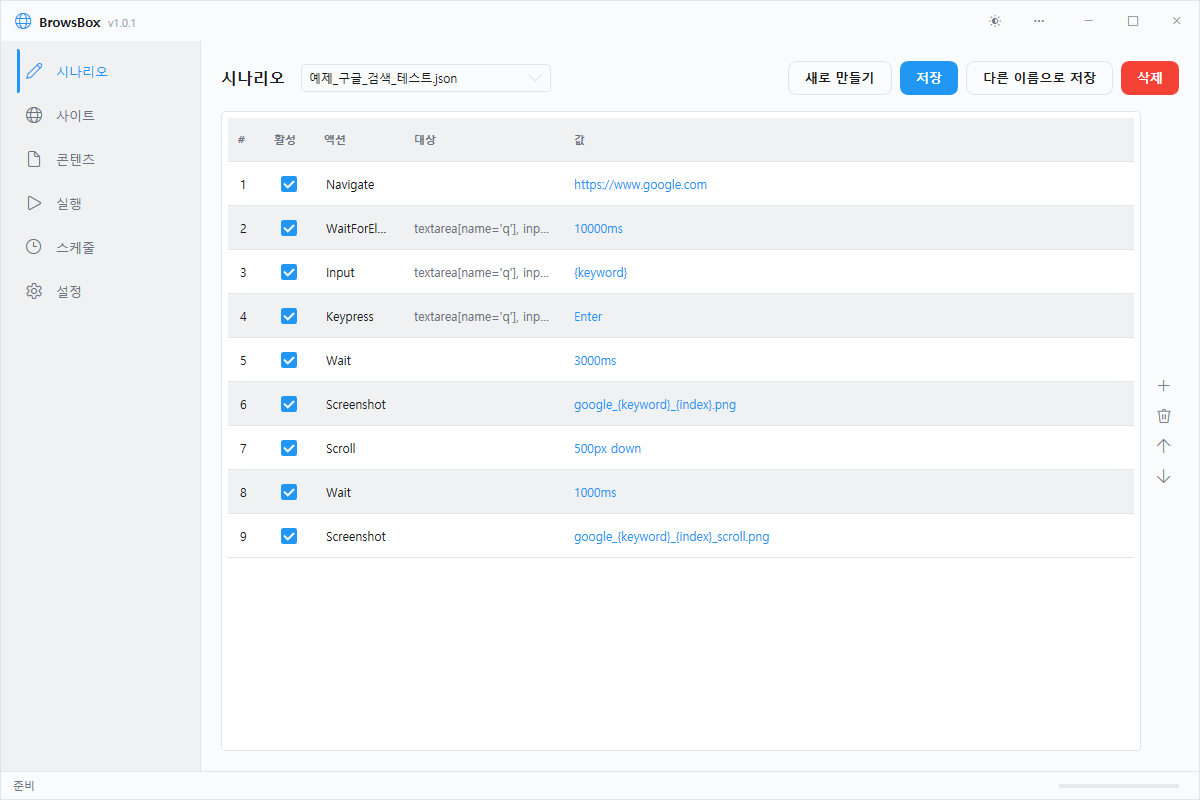Image resolution: width=1200 pixels, height=800 pixels.
Task: Select google_{keyword}_{index}.png value
Action: [x=655, y=404]
